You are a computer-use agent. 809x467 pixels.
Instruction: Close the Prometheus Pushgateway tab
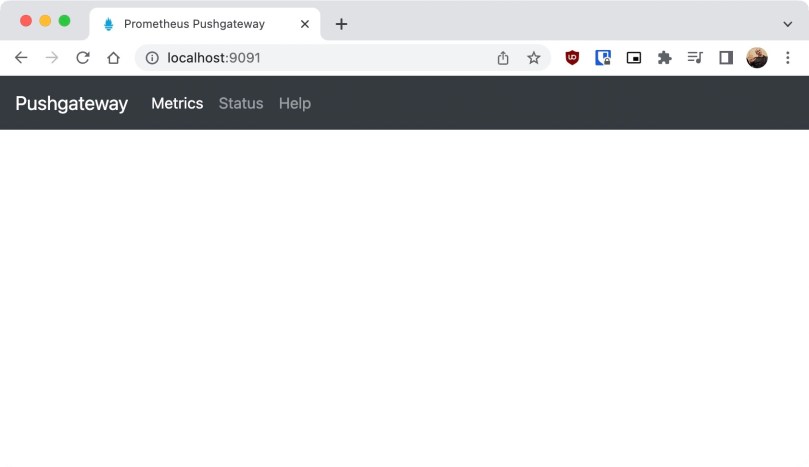point(305,24)
